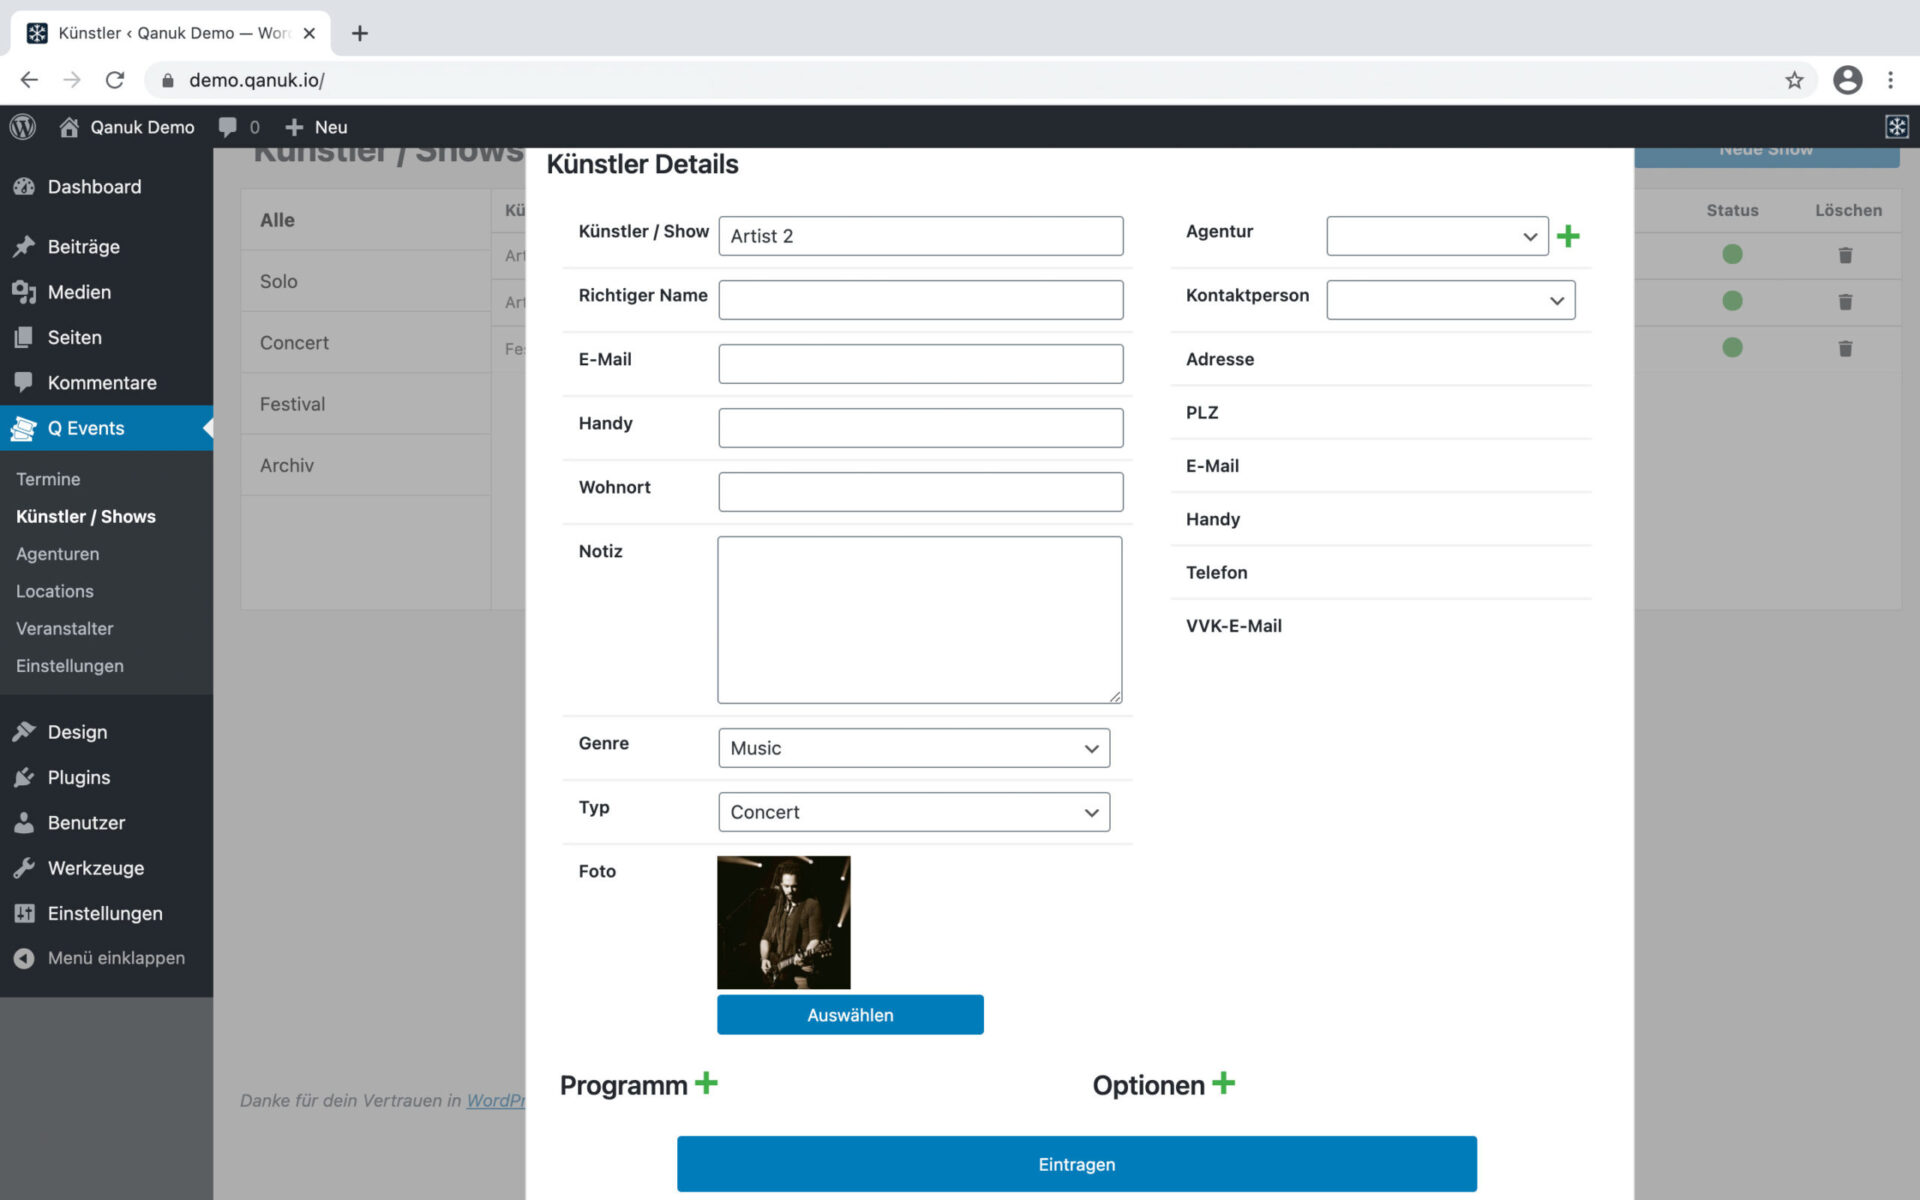Click the Auswählen photo button
Viewport: 1920px width, 1200px height.
[850, 1015]
